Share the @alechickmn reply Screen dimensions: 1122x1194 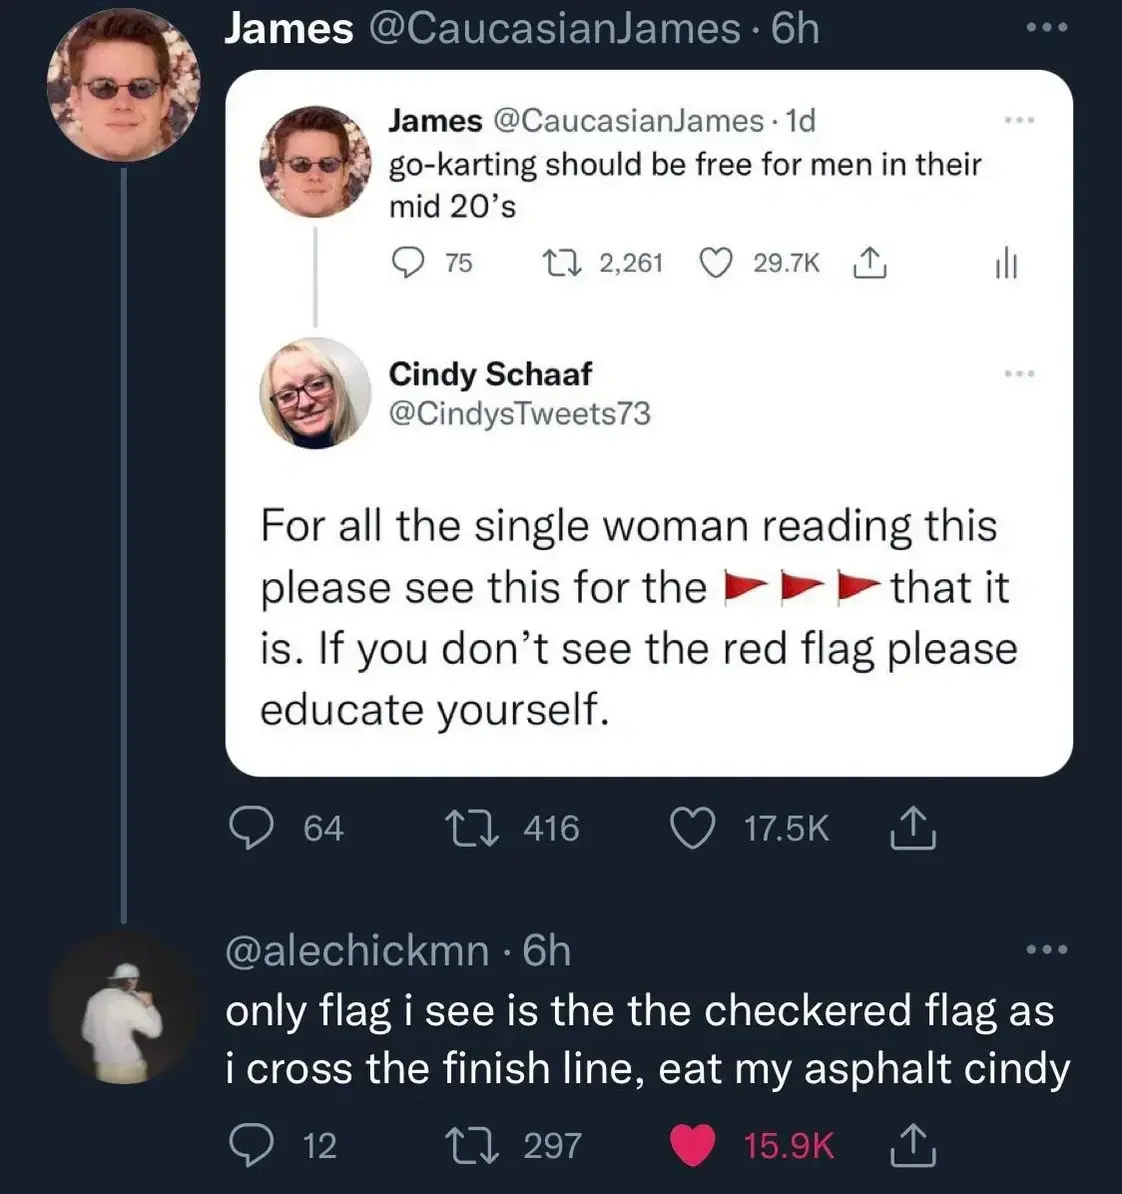pos(912,1145)
